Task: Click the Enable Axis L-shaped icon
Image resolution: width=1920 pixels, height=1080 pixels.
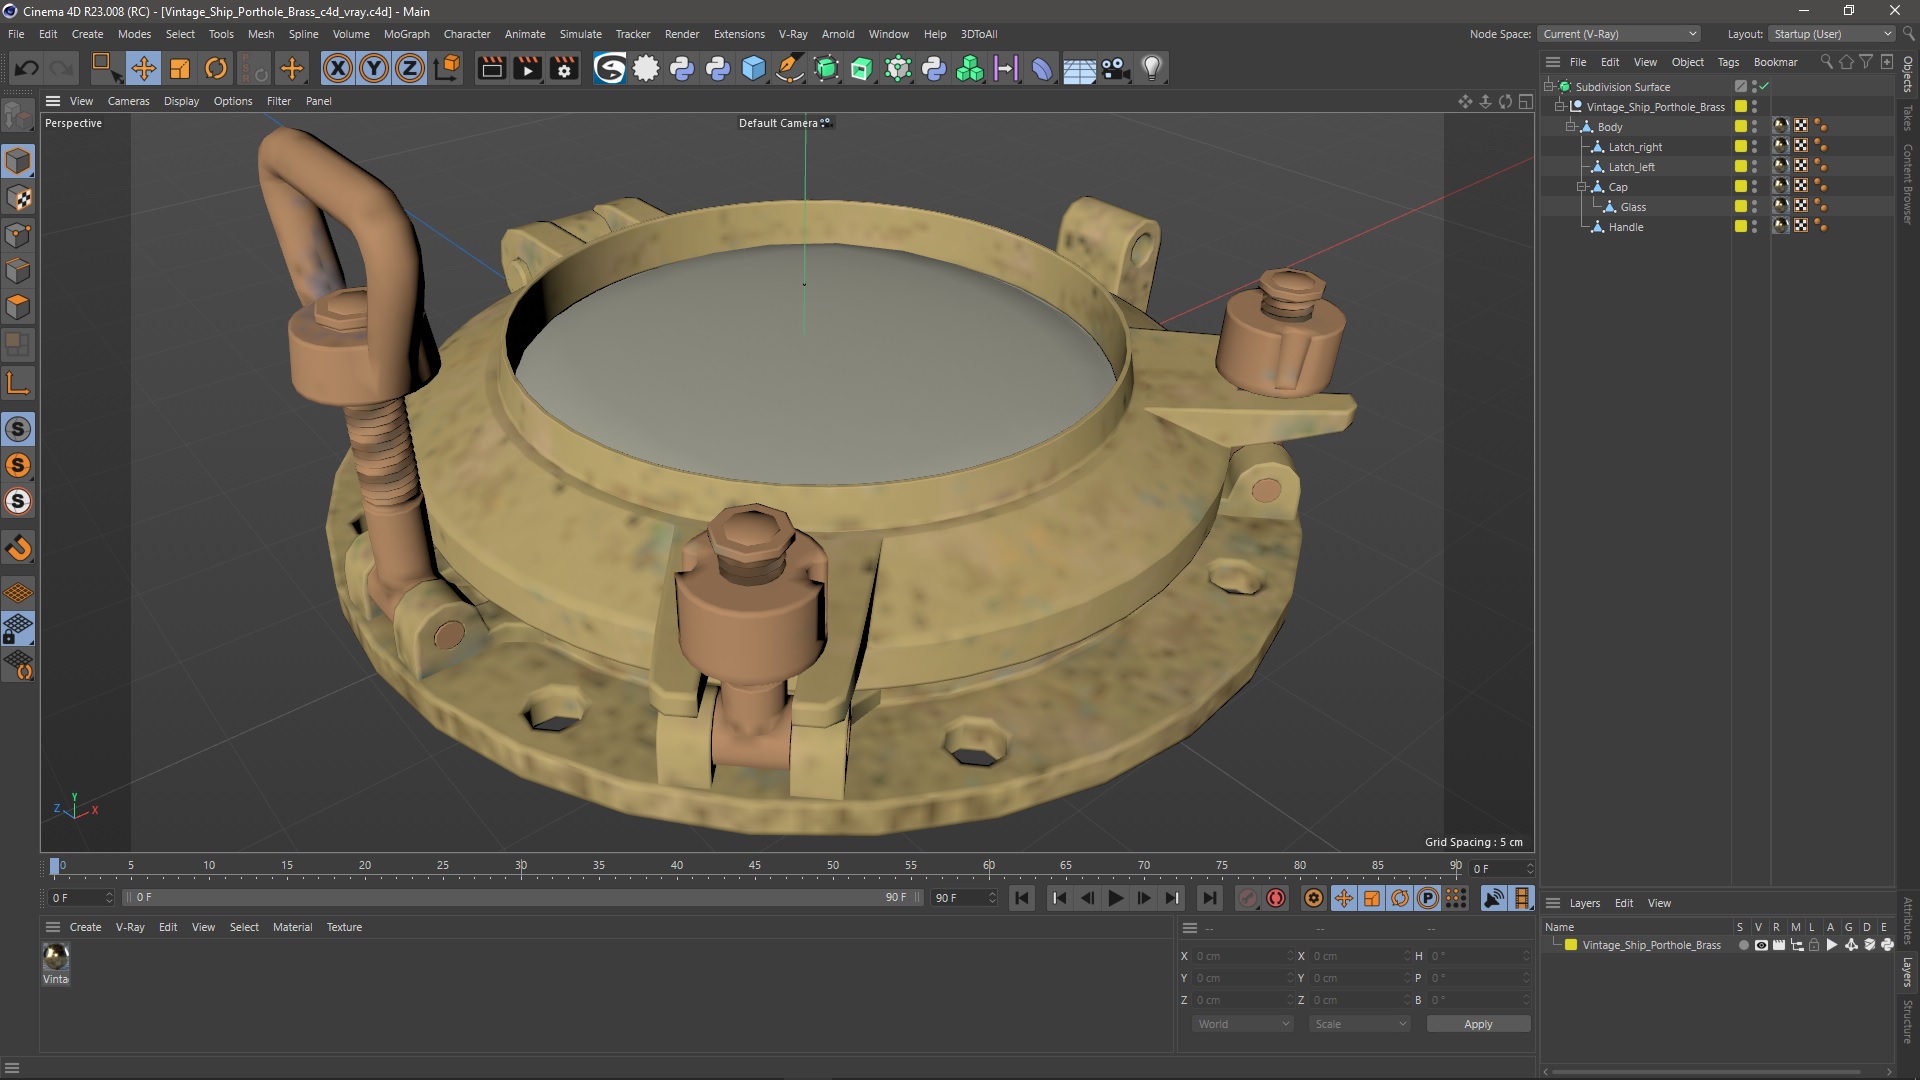Action: coord(18,383)
